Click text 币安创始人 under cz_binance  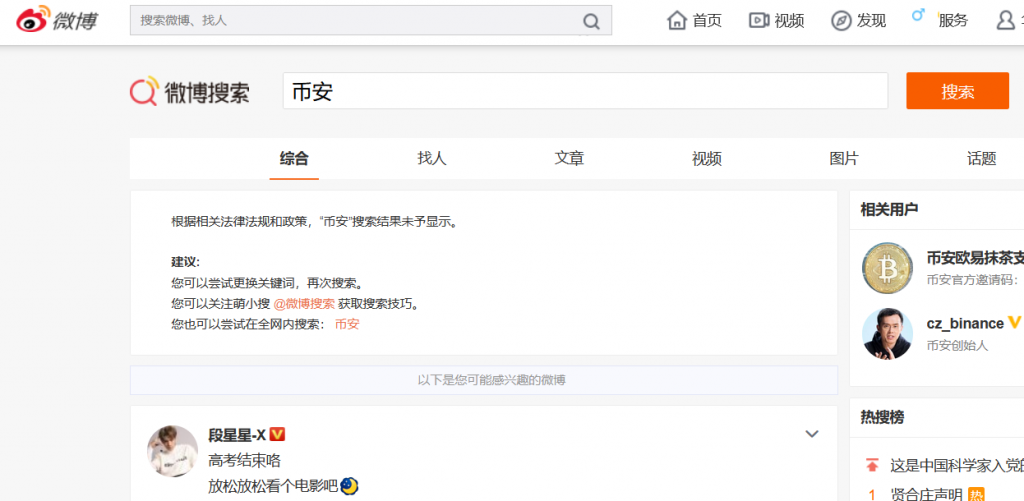(957, 346)
